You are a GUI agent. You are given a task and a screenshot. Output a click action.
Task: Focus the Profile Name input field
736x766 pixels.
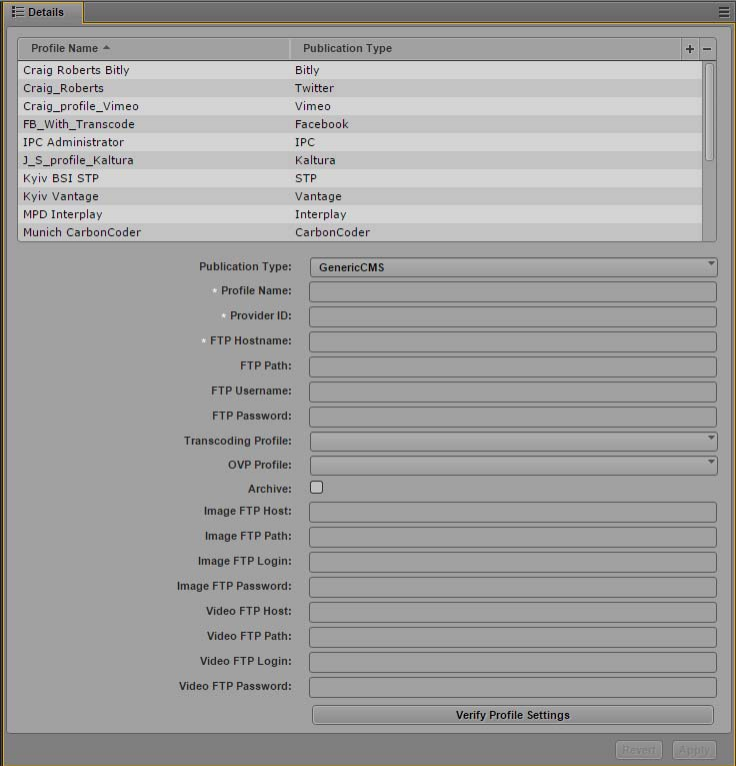point(513,292)
